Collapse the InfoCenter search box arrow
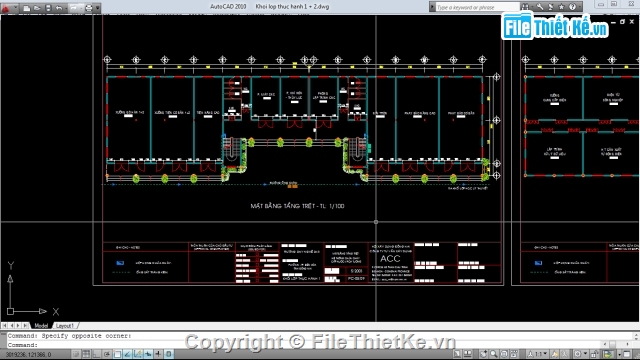640x360 pixels. 432,7
